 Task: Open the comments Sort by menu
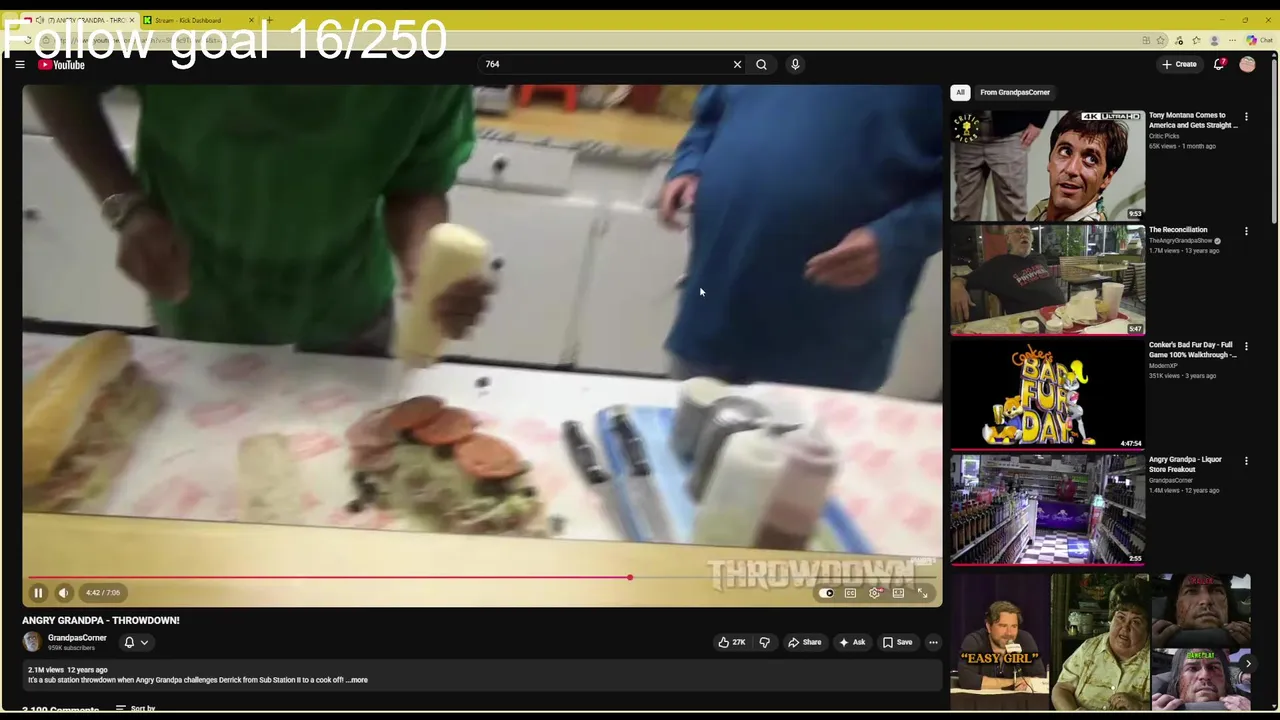135,708
